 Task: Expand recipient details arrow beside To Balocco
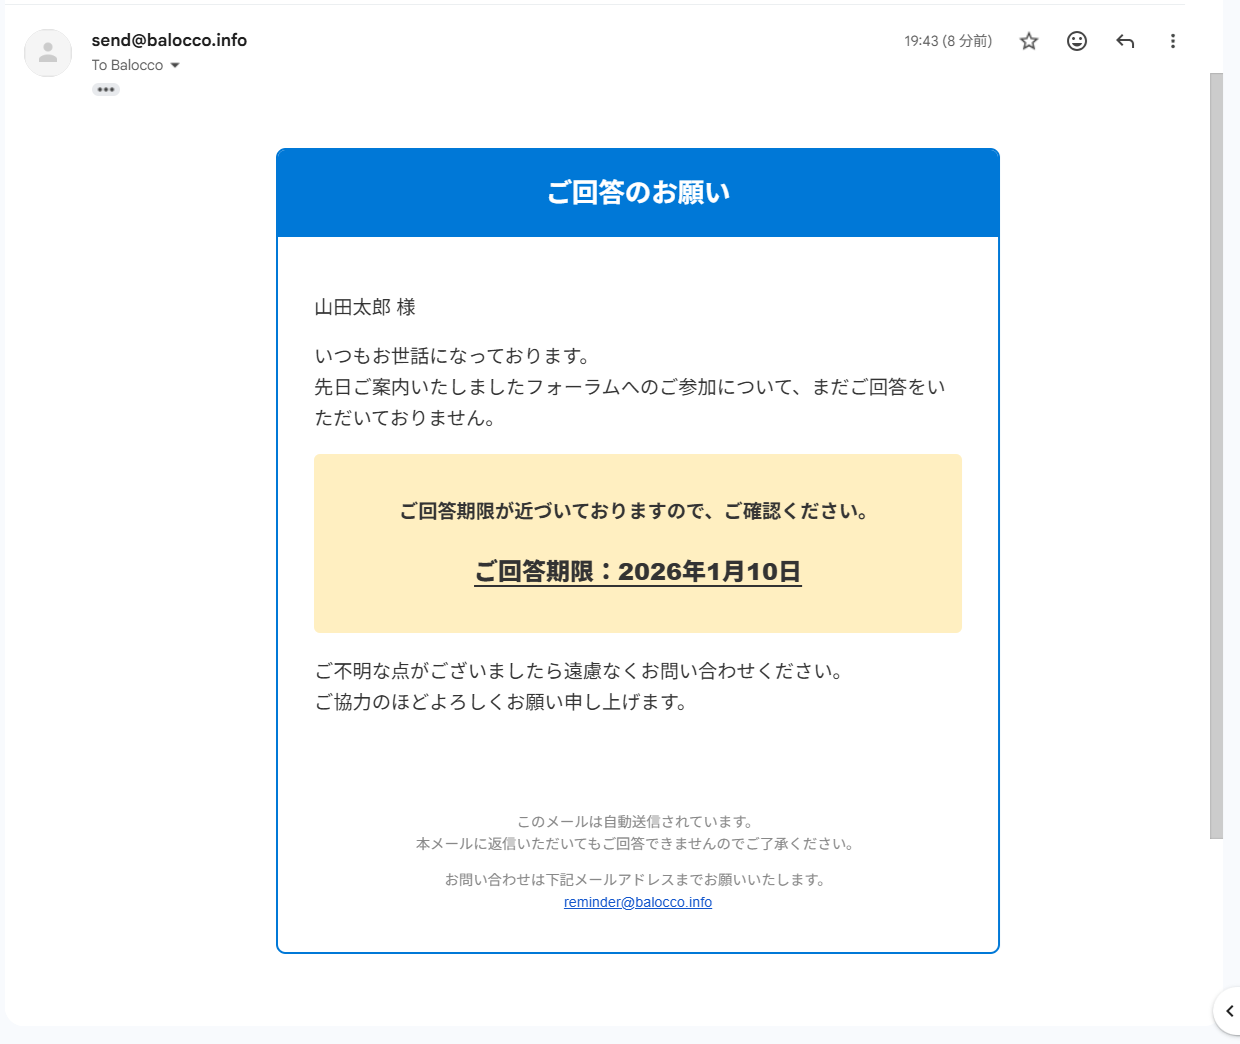[x=175, y=66]
